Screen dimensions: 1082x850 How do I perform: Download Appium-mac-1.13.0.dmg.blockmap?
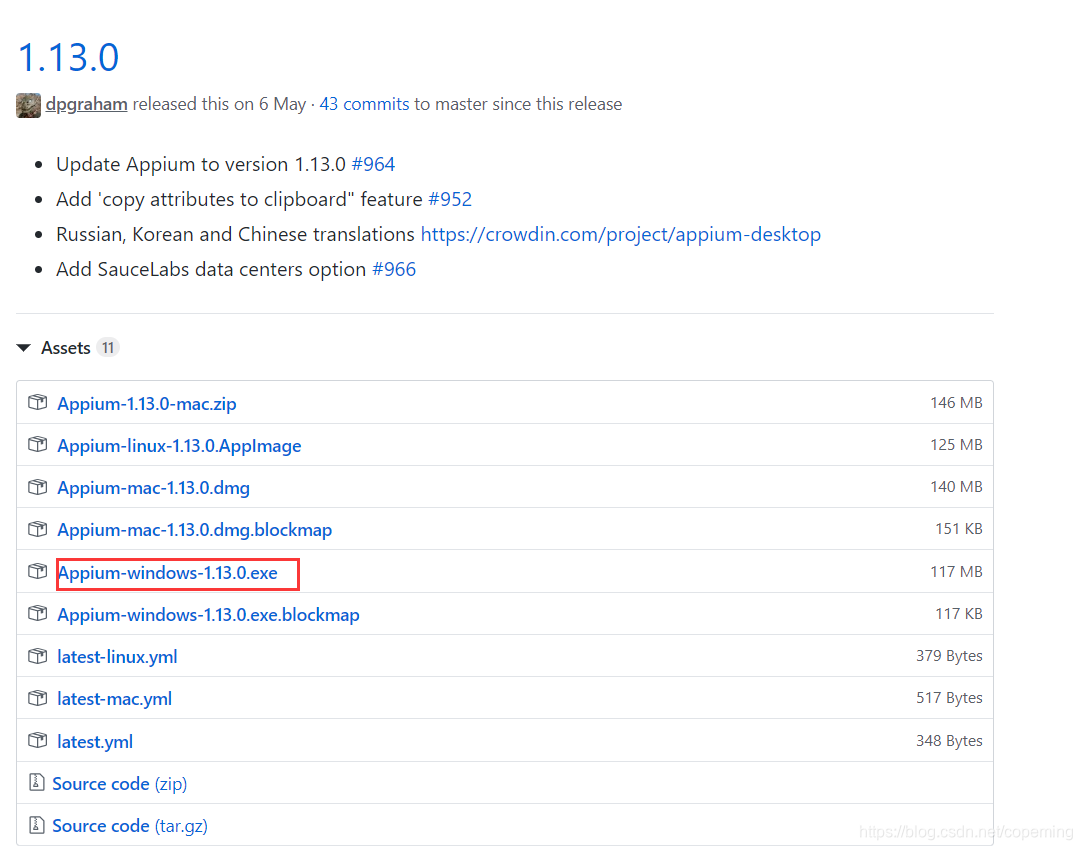(195, 530)
